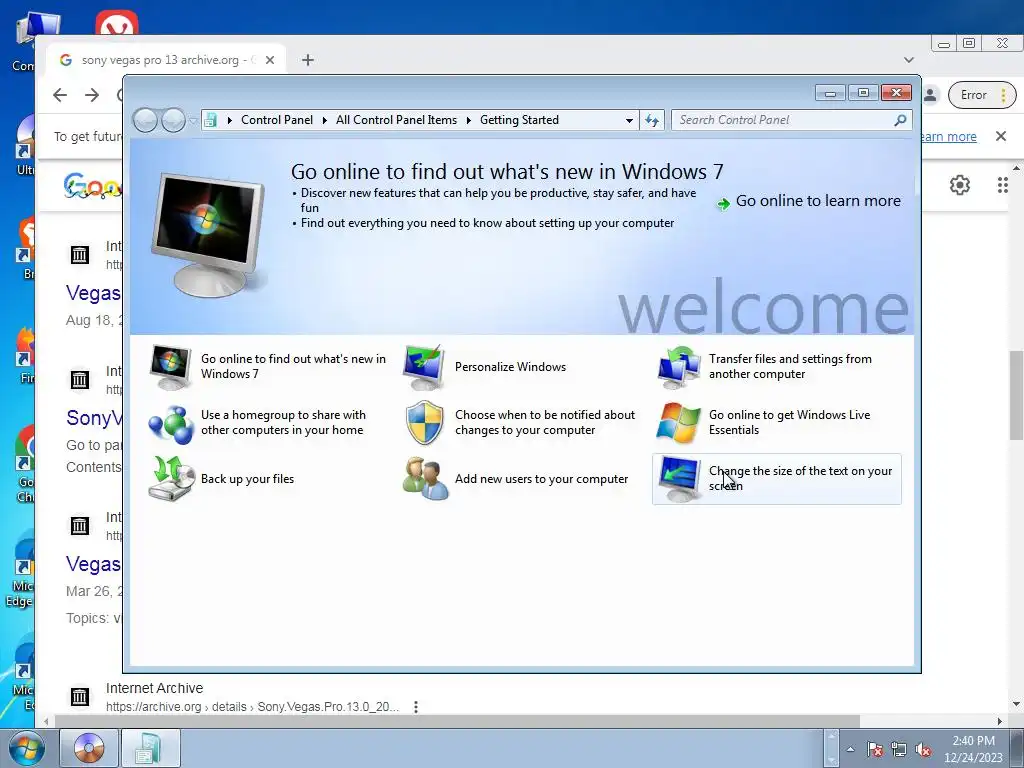
Task: Click the change text size monitor icon
Action: (x=679, y=479)
